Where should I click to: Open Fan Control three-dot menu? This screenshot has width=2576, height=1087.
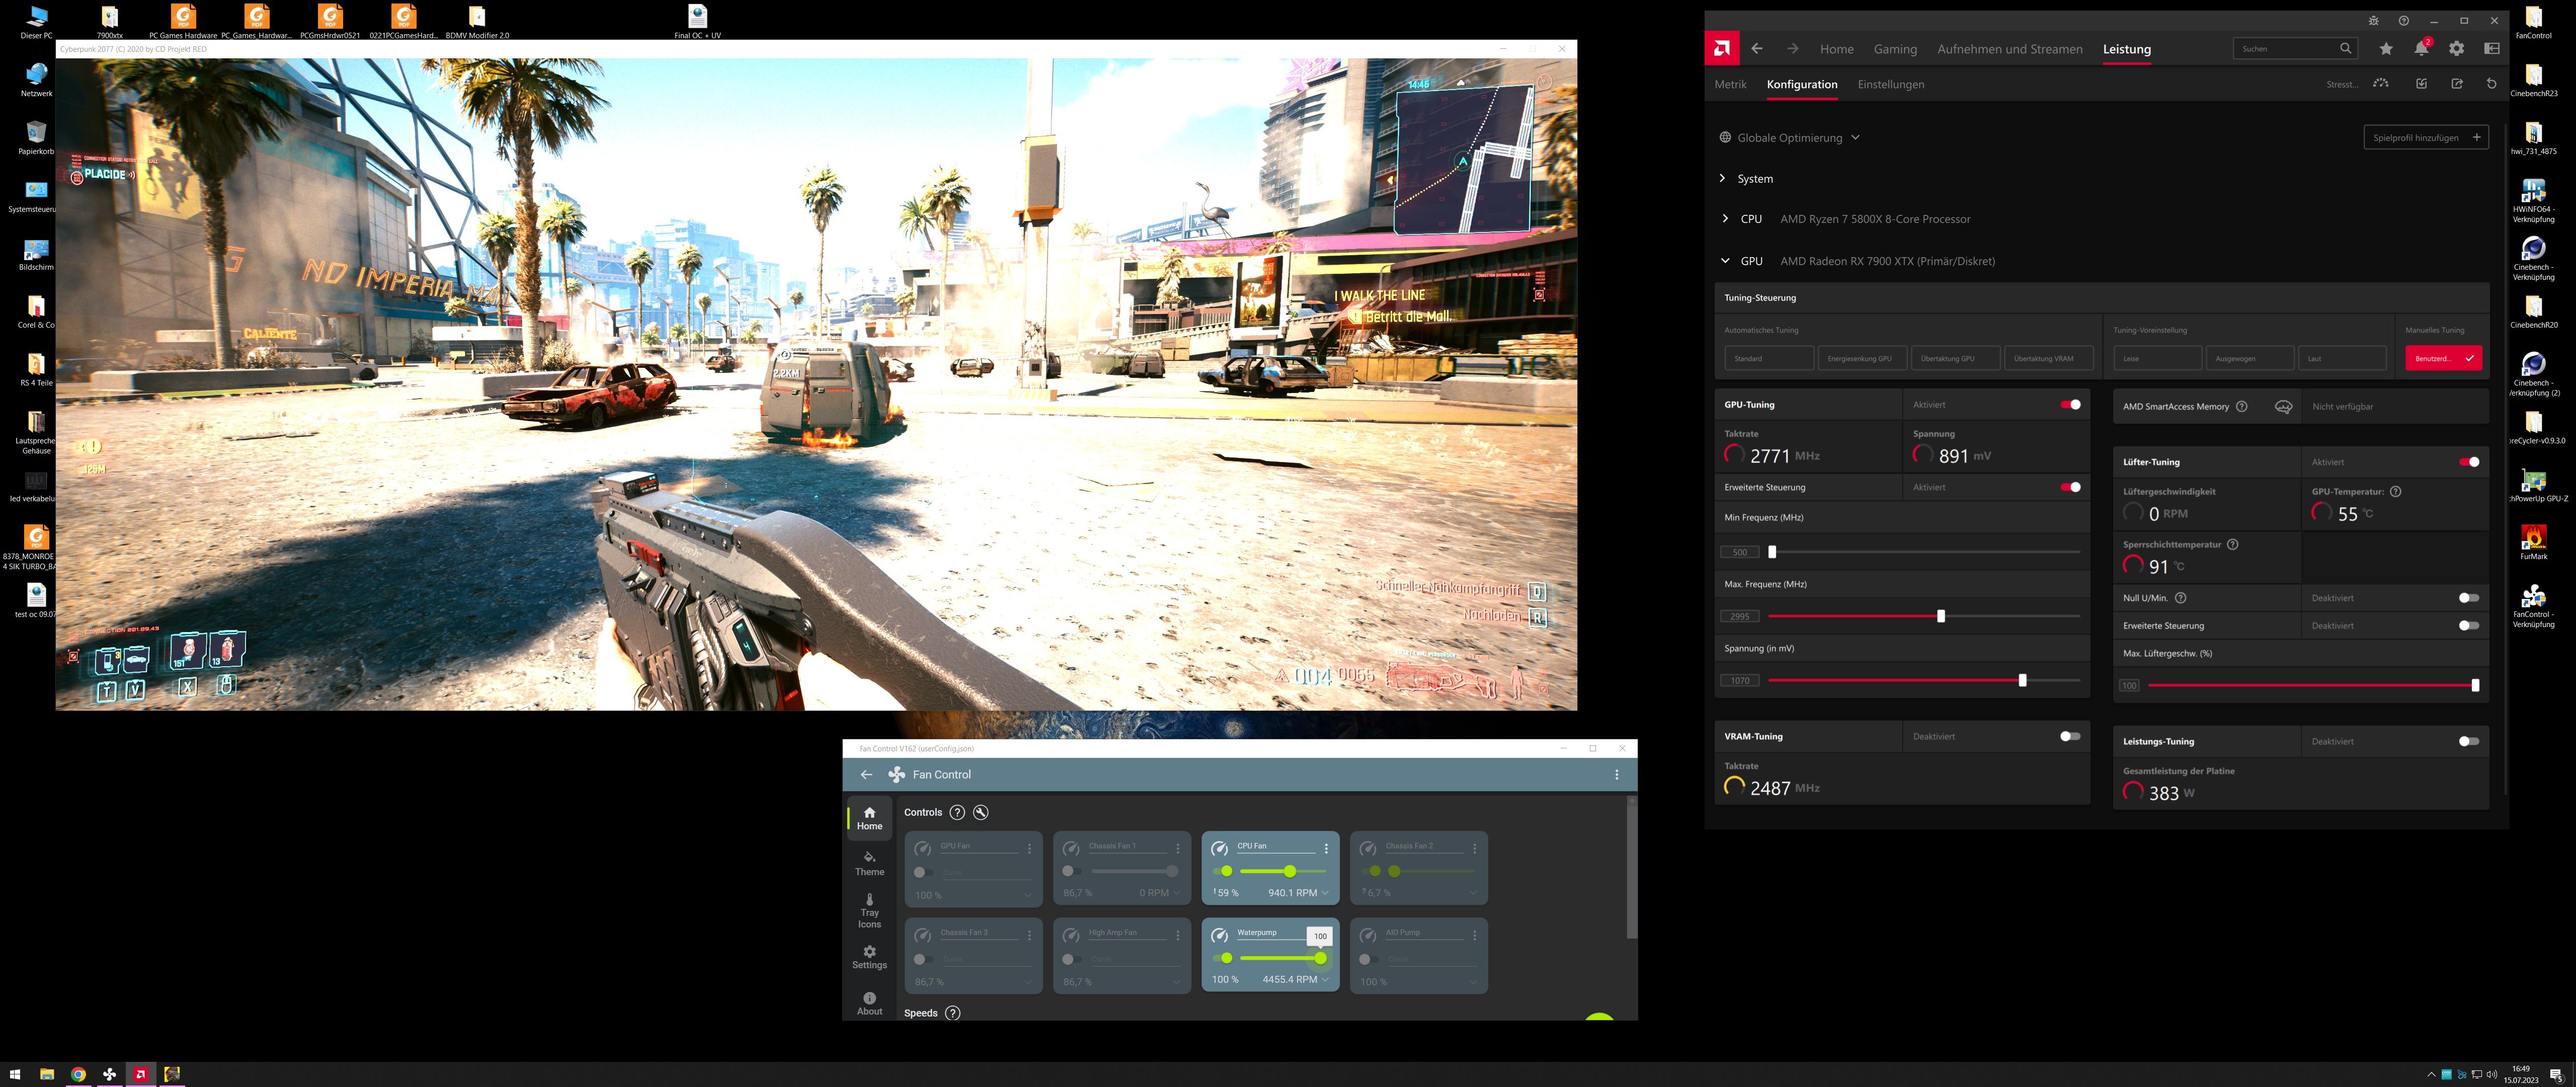1616,774
